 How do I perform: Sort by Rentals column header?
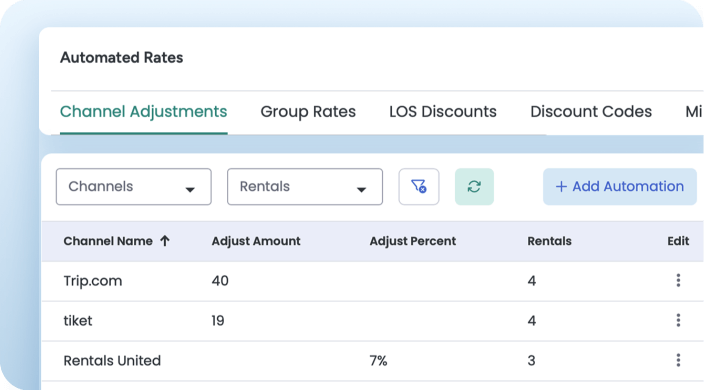(x=549, y=241)
